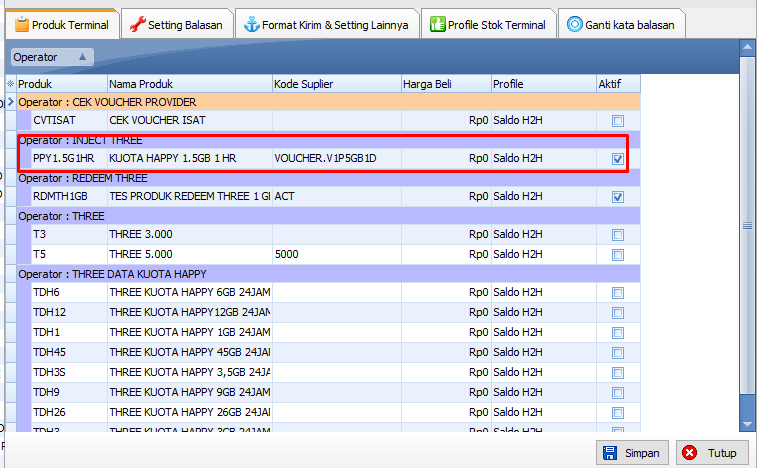Image resolution: width=757 pixels, height=468 pixels.
Task: Select the TDH6 product code cell
Action: tap(69, 292)
